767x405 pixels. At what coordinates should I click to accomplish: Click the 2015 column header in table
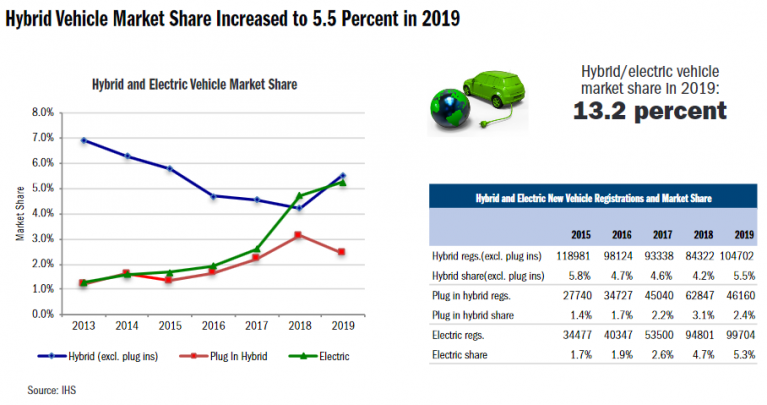click(x=581, y=235)
